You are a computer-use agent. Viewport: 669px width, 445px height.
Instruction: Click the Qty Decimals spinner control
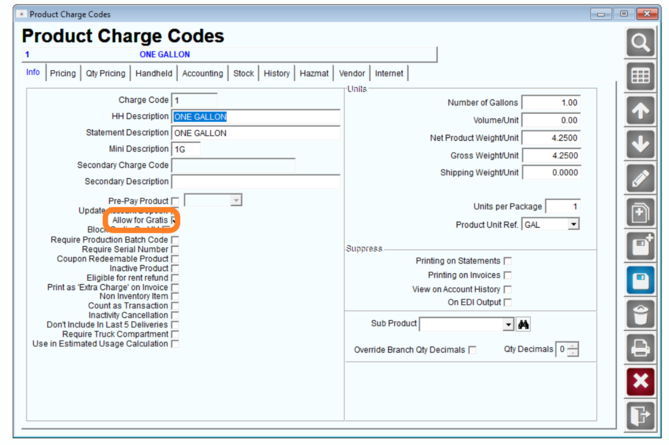[x=573, y=349]
